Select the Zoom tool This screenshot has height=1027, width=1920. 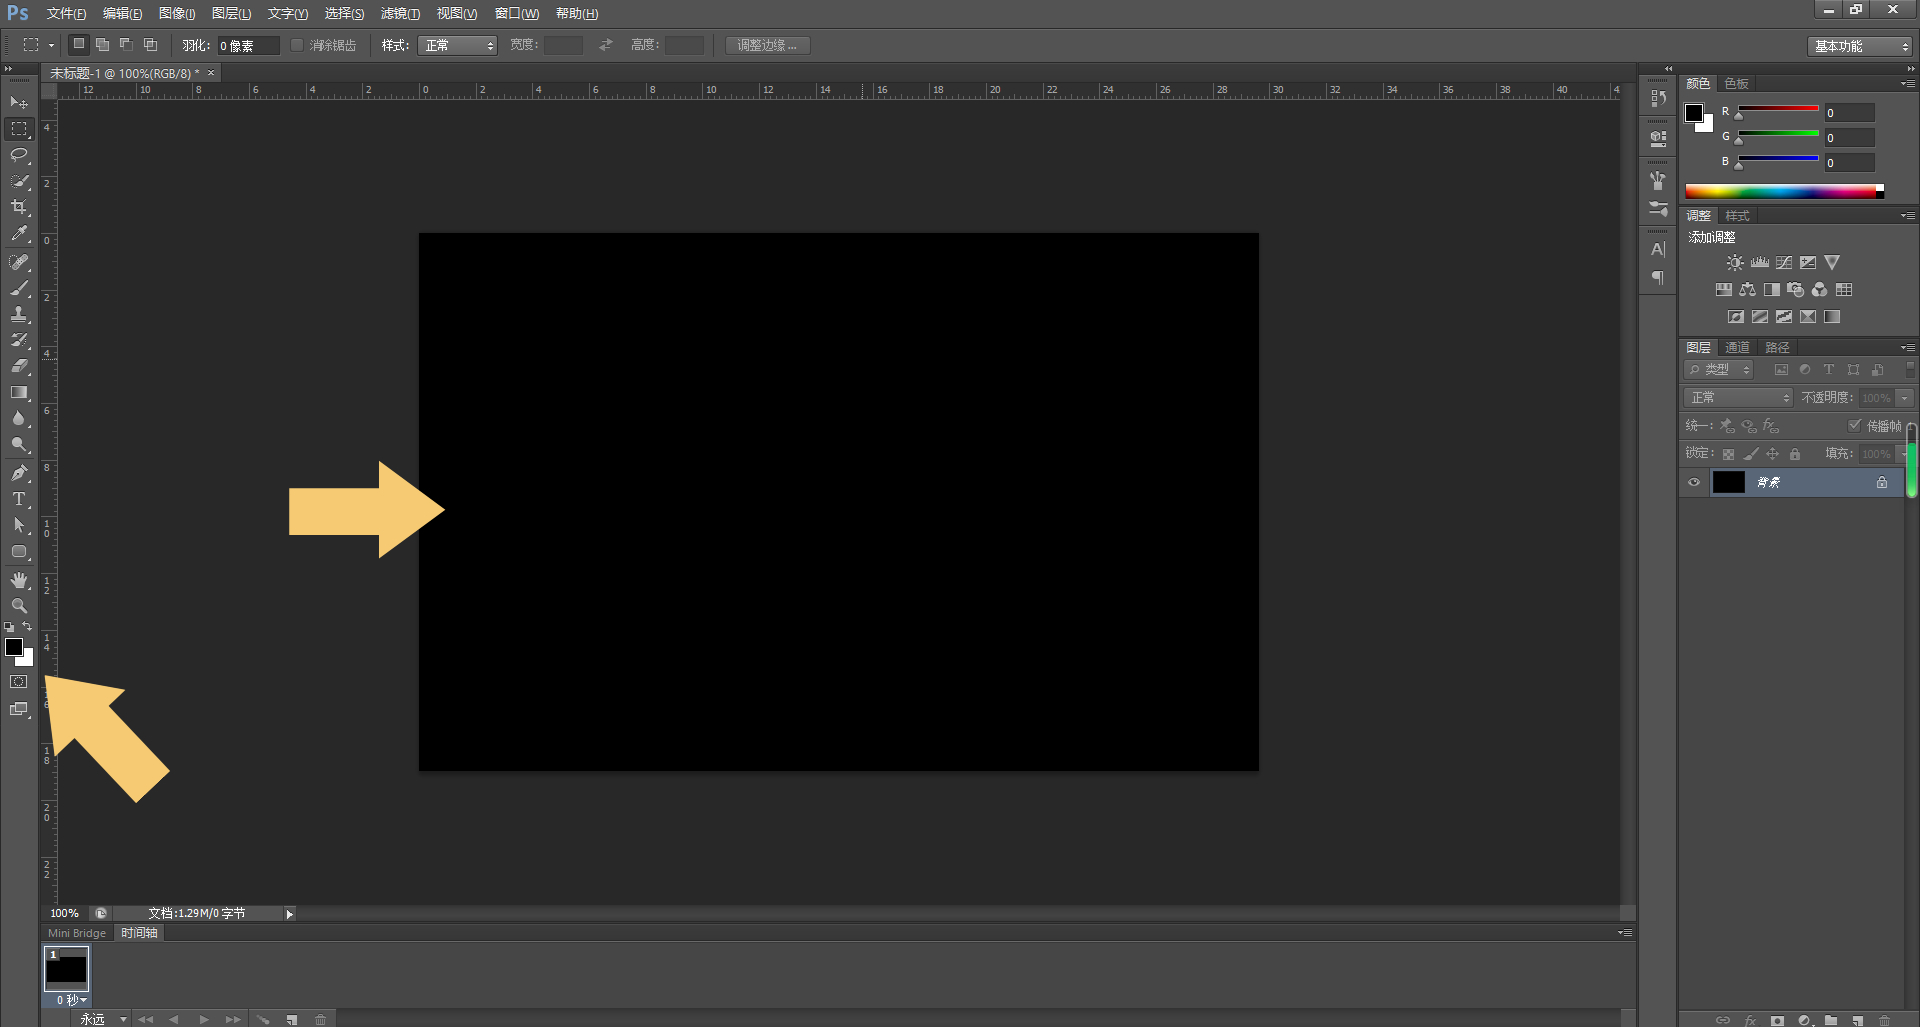19,606
